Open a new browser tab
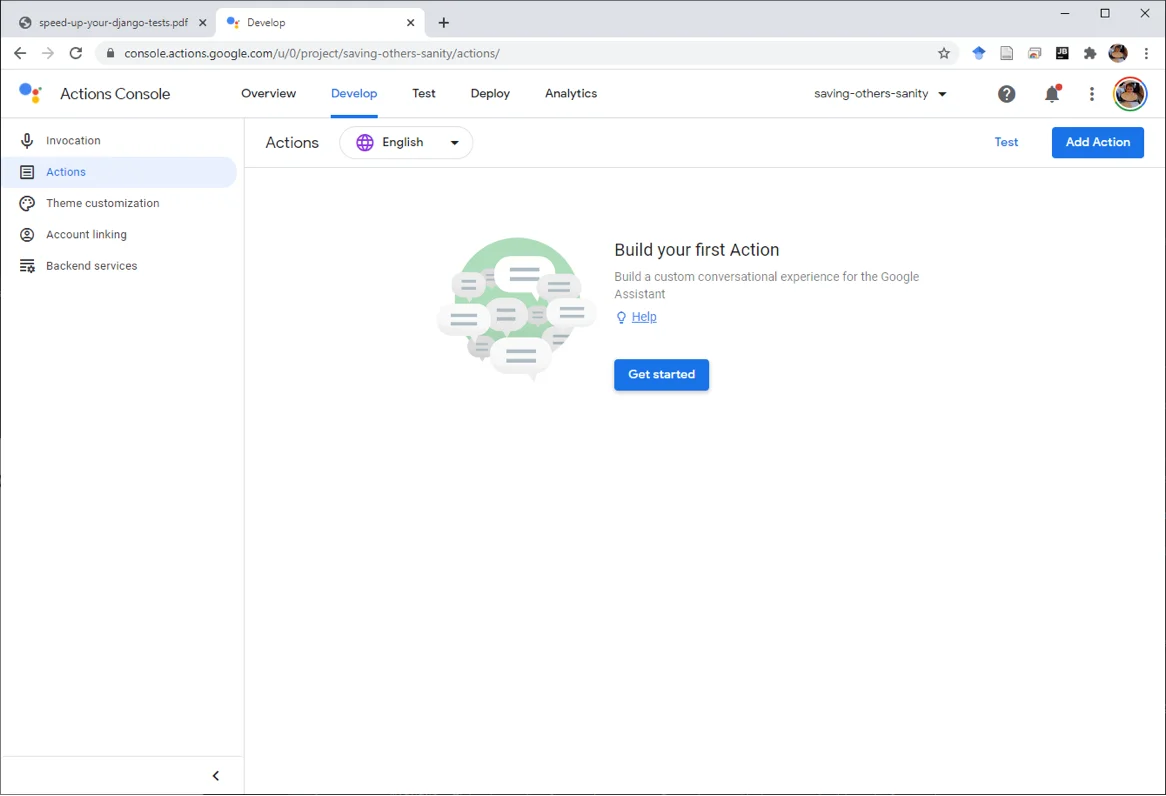The height and width of the screenshot is (796, 1166). tap(444, 22)
